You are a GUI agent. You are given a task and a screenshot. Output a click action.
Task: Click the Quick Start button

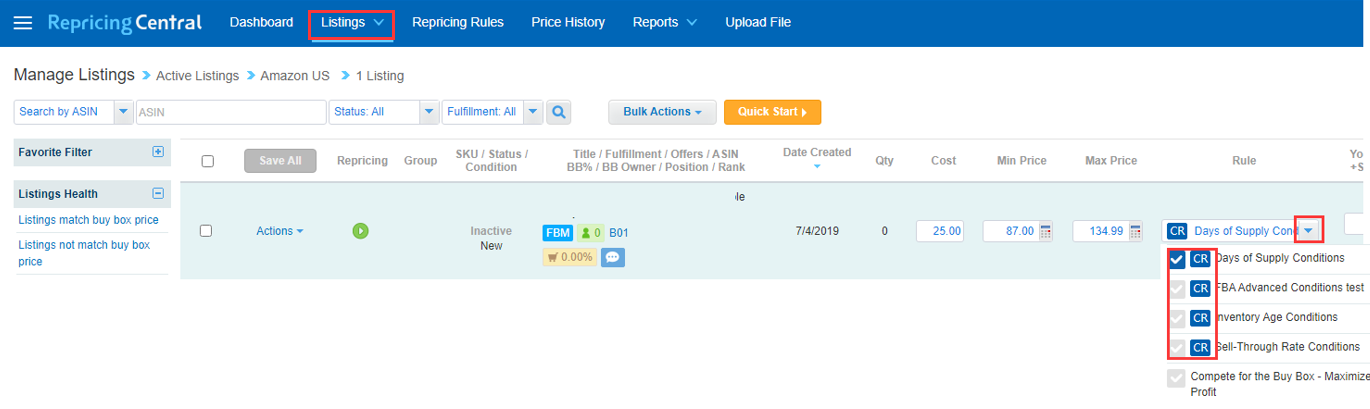pyautogui.click(x=773, y=112)
